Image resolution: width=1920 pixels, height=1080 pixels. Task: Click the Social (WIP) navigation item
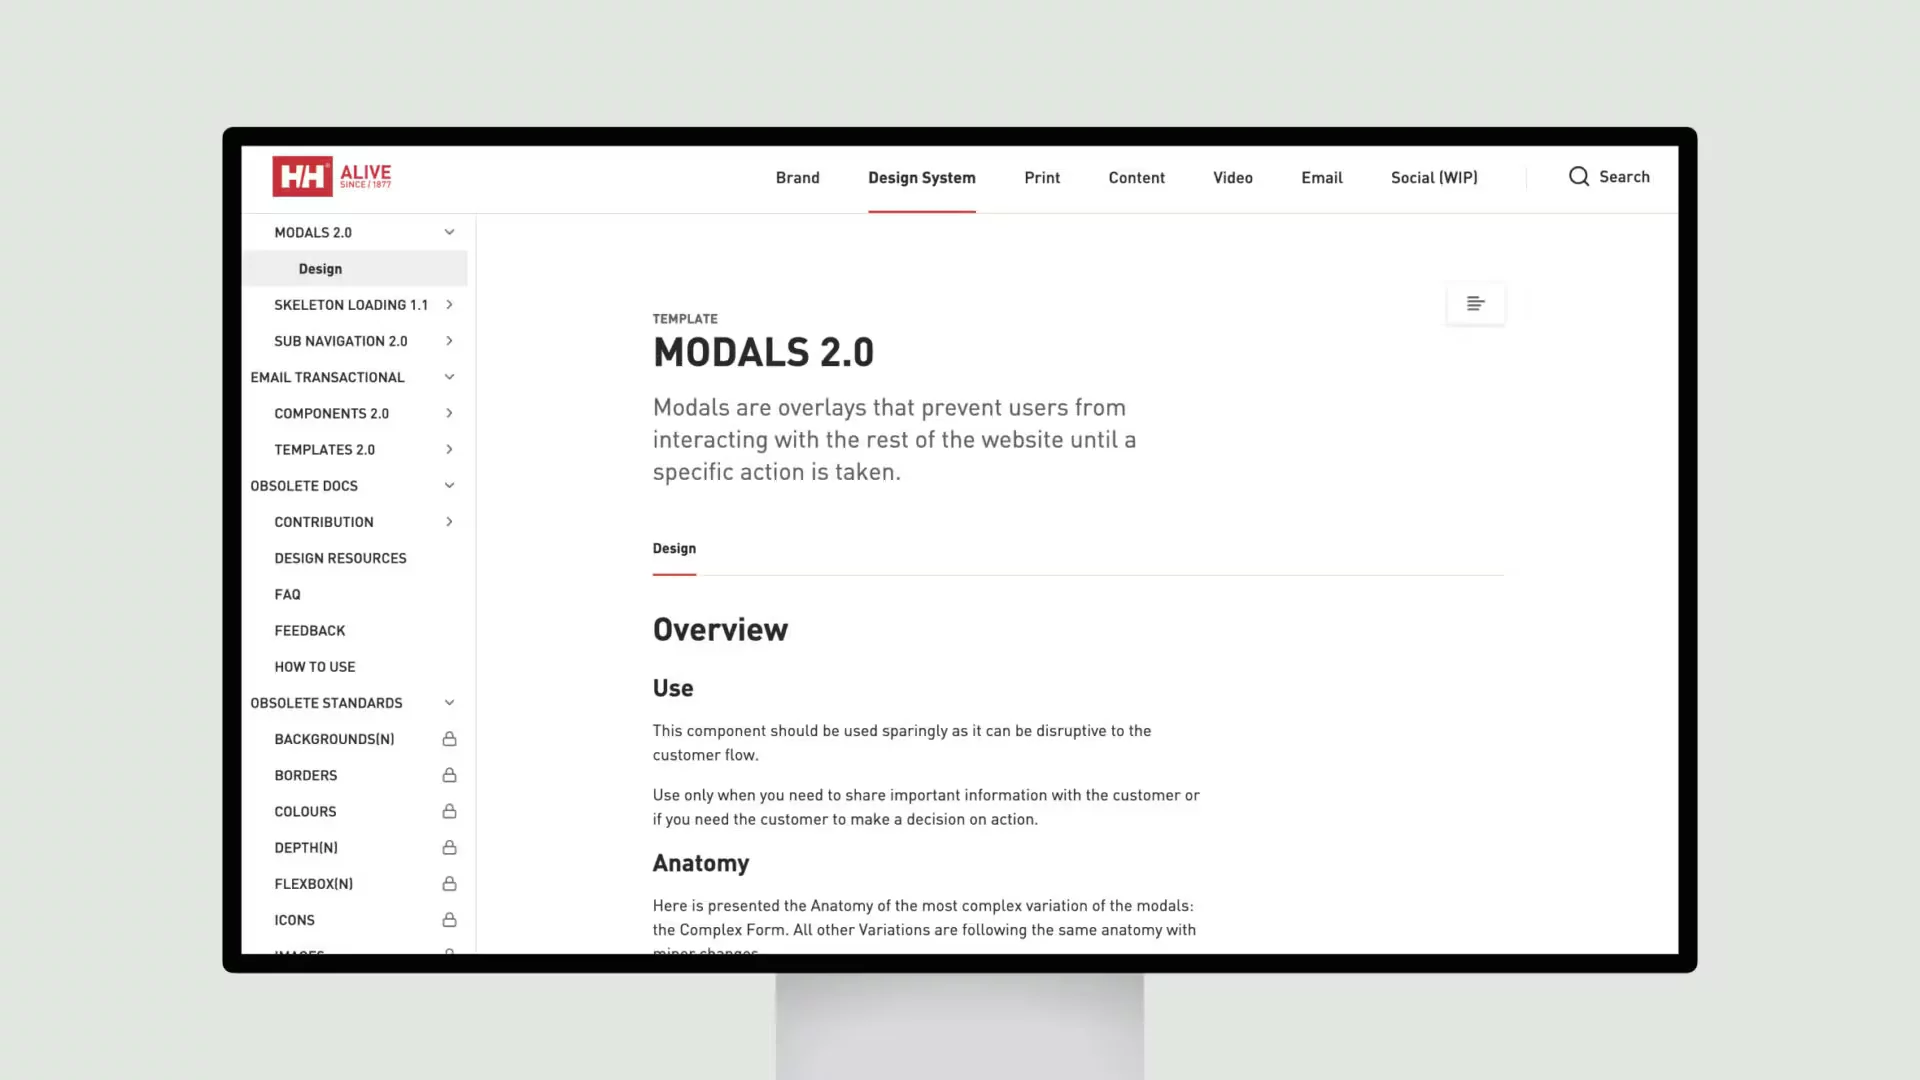click(x=1435, y=175)
